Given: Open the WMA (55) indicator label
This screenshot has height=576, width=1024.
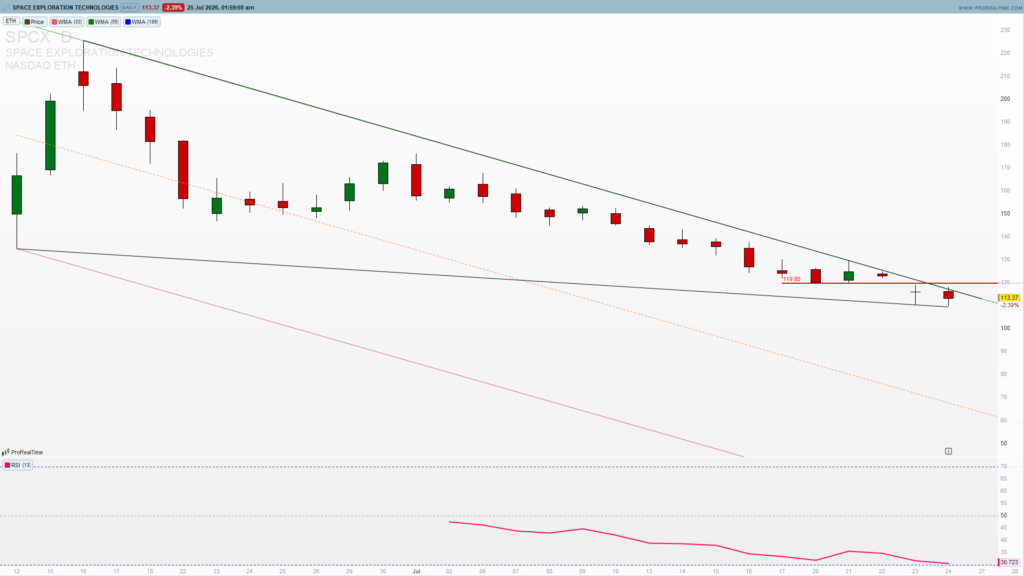Looking at the screenshot, I should pyautogui.click(x=103, y=22).
